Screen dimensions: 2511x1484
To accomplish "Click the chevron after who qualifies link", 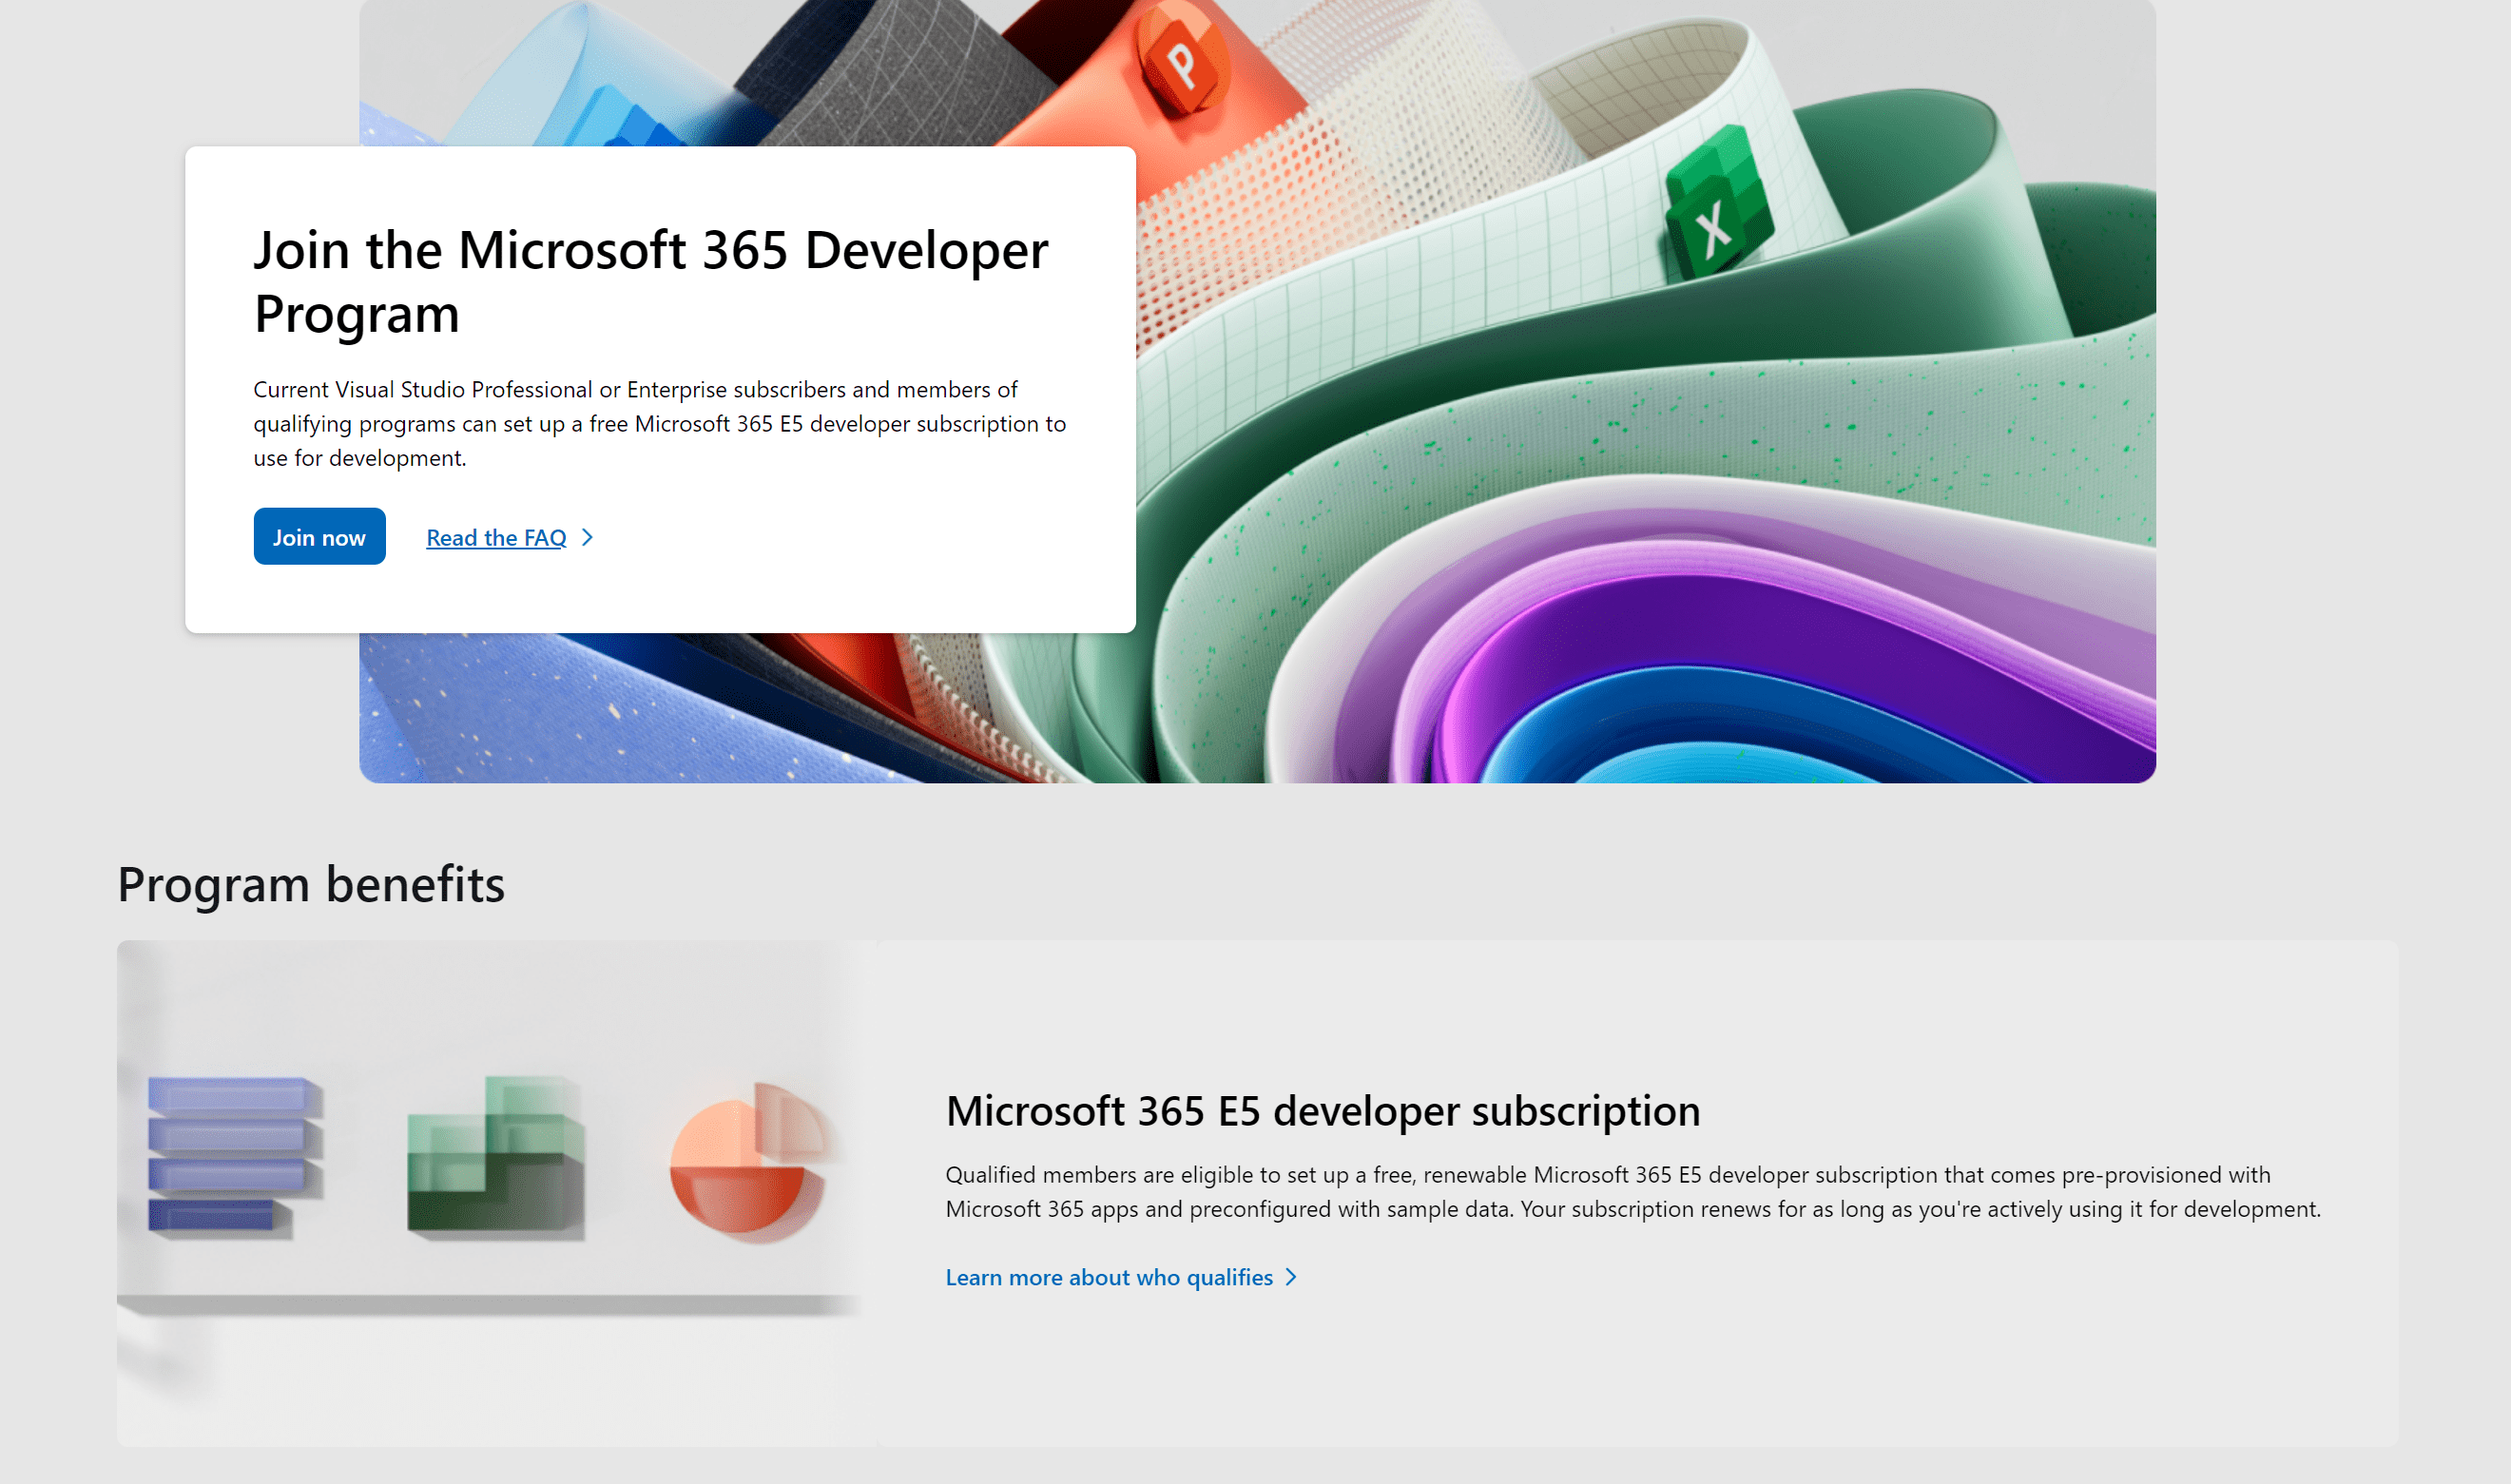I will [1291, 1278].
